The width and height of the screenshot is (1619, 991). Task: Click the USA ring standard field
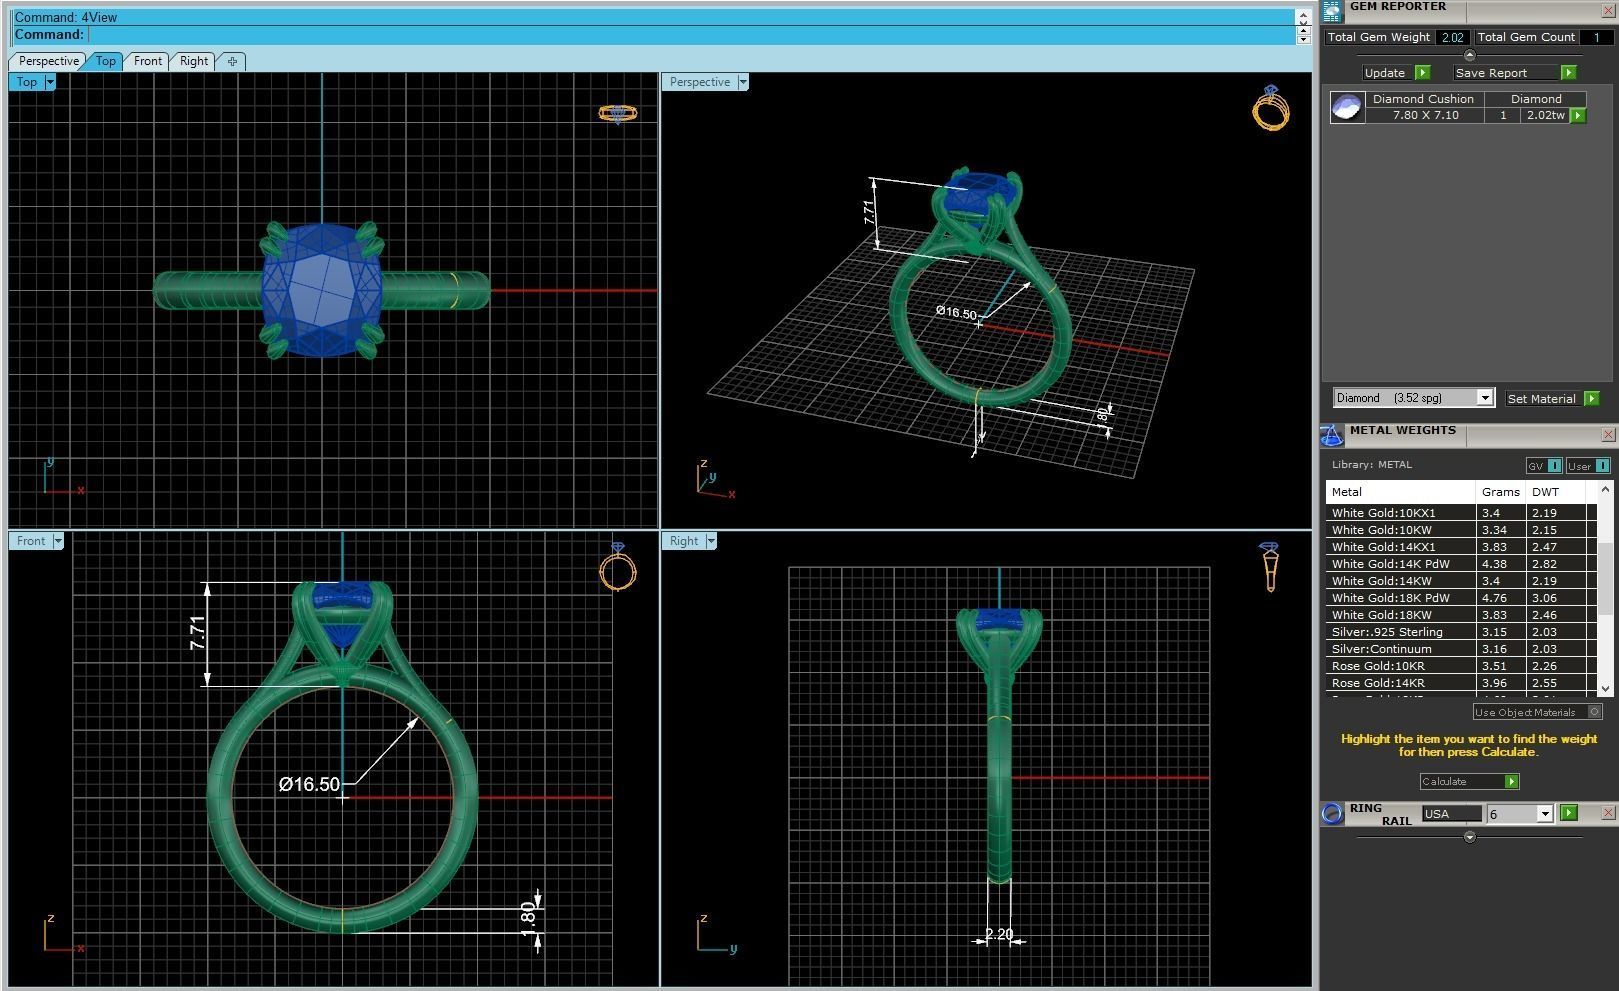(x=1451, y=814)
